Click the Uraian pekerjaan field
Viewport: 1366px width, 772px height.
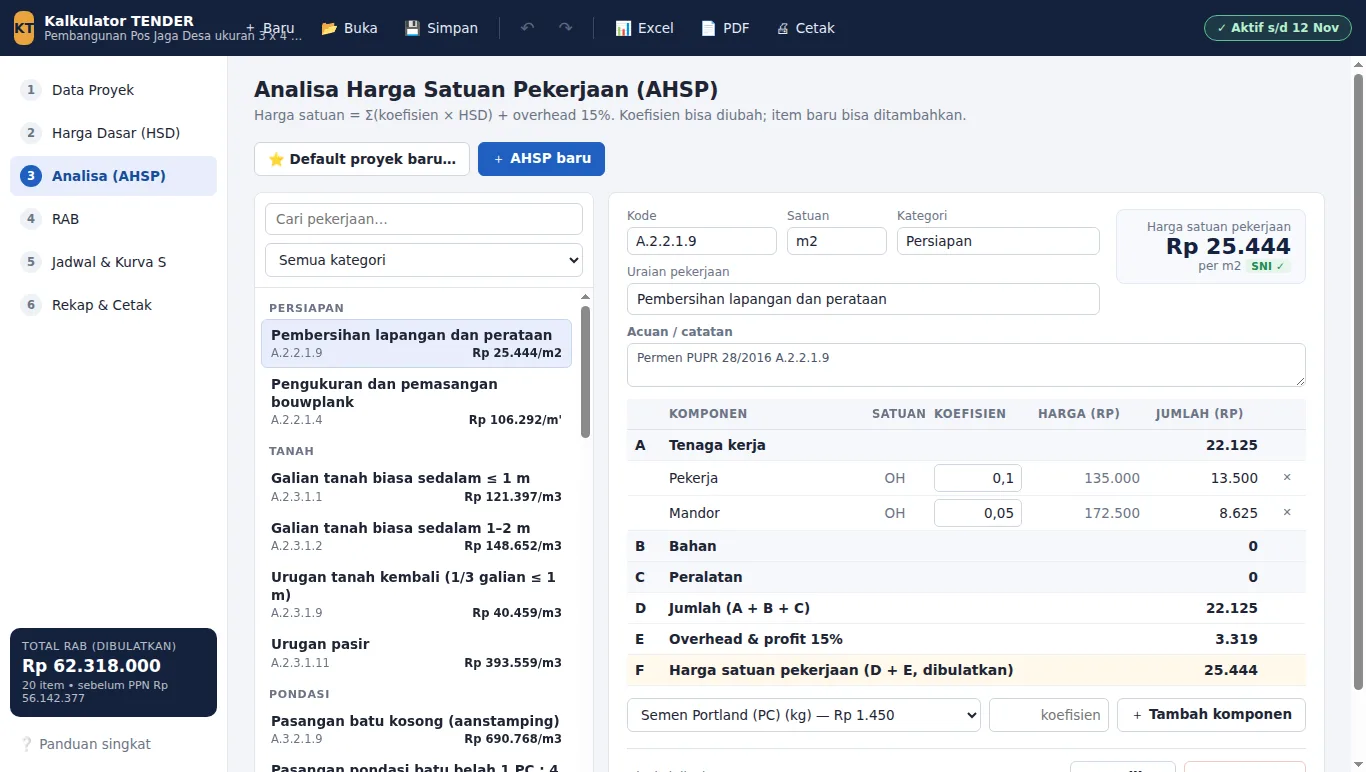(863, 299)
